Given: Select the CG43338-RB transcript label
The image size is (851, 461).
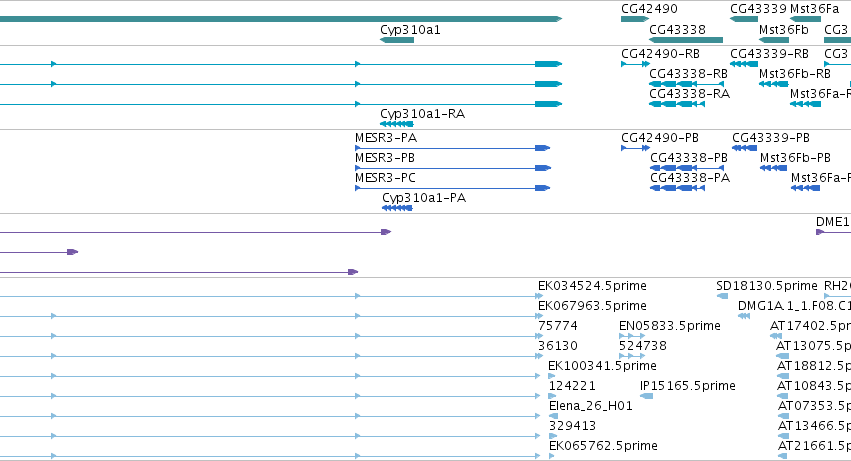Looking at the screenshot, I should tap(688, 73).
